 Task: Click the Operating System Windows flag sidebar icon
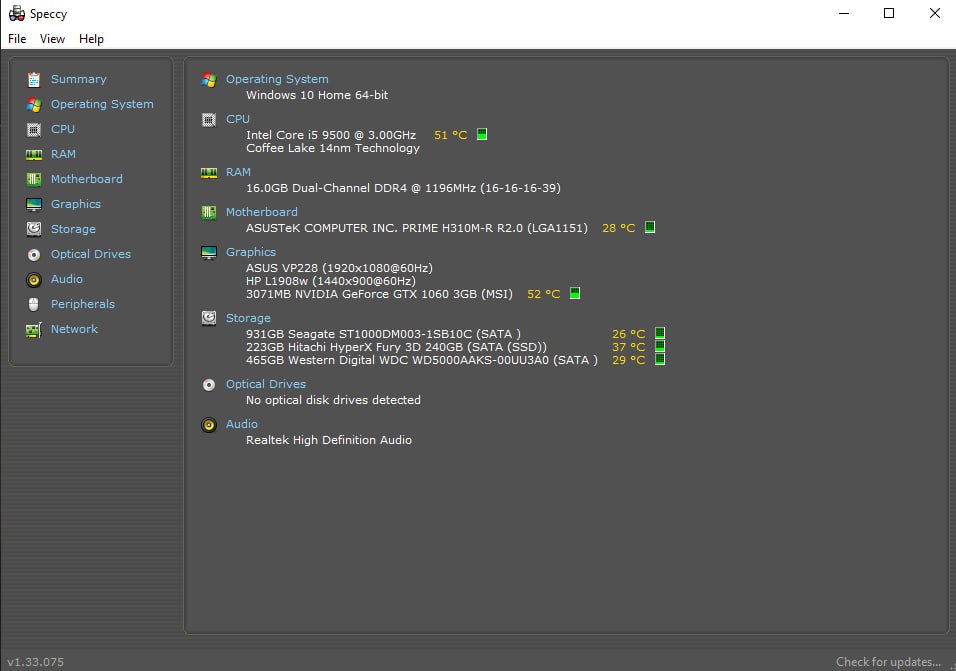coord(34,104)
